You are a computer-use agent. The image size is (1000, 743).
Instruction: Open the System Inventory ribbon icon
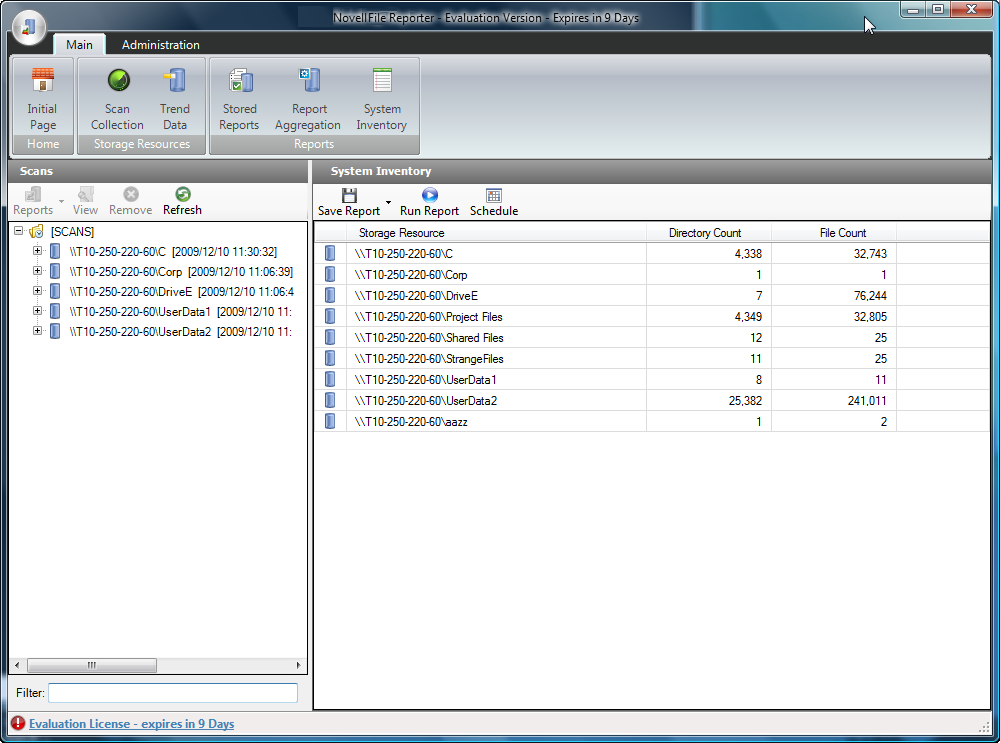[382, 80]
